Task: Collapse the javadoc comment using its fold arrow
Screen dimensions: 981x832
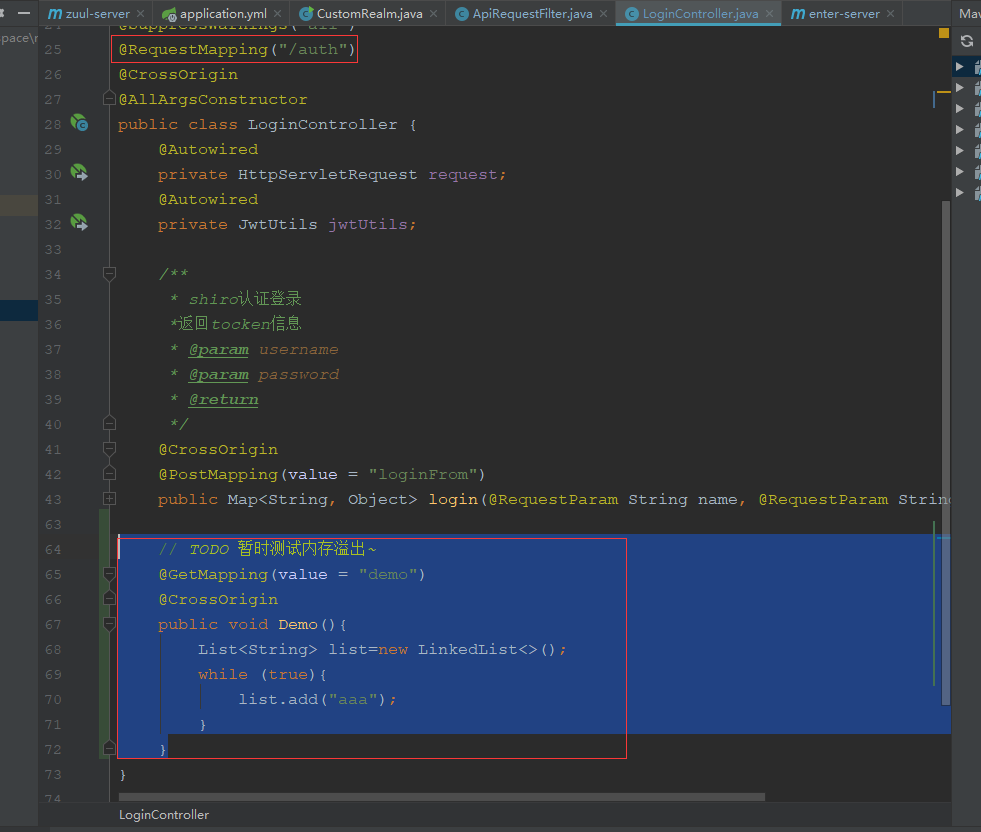Action: (x=108, y=274)
